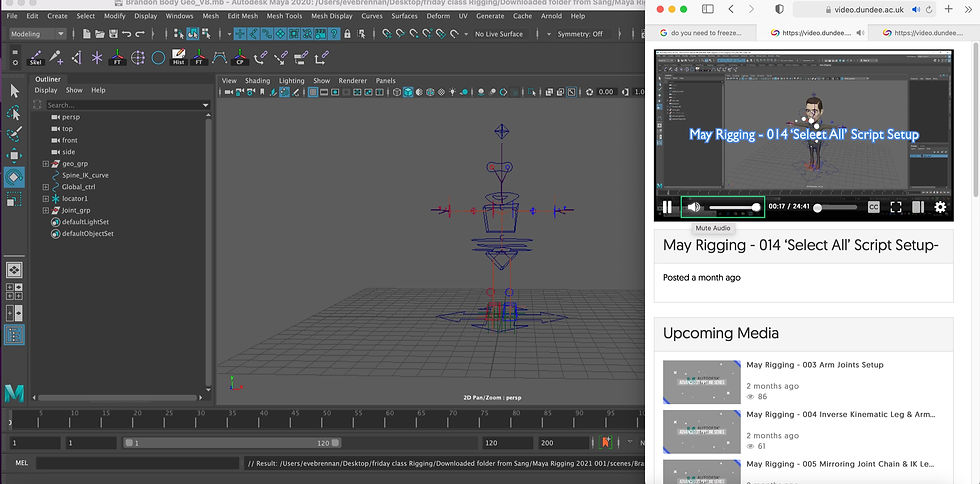Activate the Move tool in the toolbox
Image resolution: width=980 pixels, height=484 pixels.
[14, 156]
